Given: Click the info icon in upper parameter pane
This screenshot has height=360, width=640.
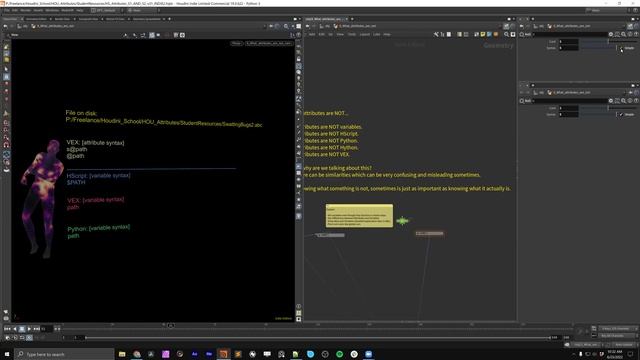Looking at the screenshot, I should (x=630, y=35).
